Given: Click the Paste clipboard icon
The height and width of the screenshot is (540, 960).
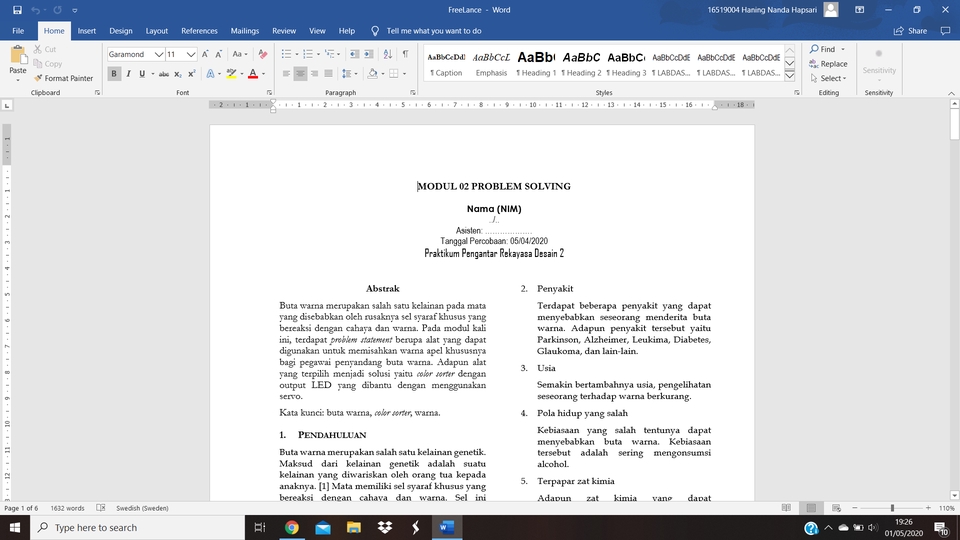Looking at the screenshot, I should (18, 56).
